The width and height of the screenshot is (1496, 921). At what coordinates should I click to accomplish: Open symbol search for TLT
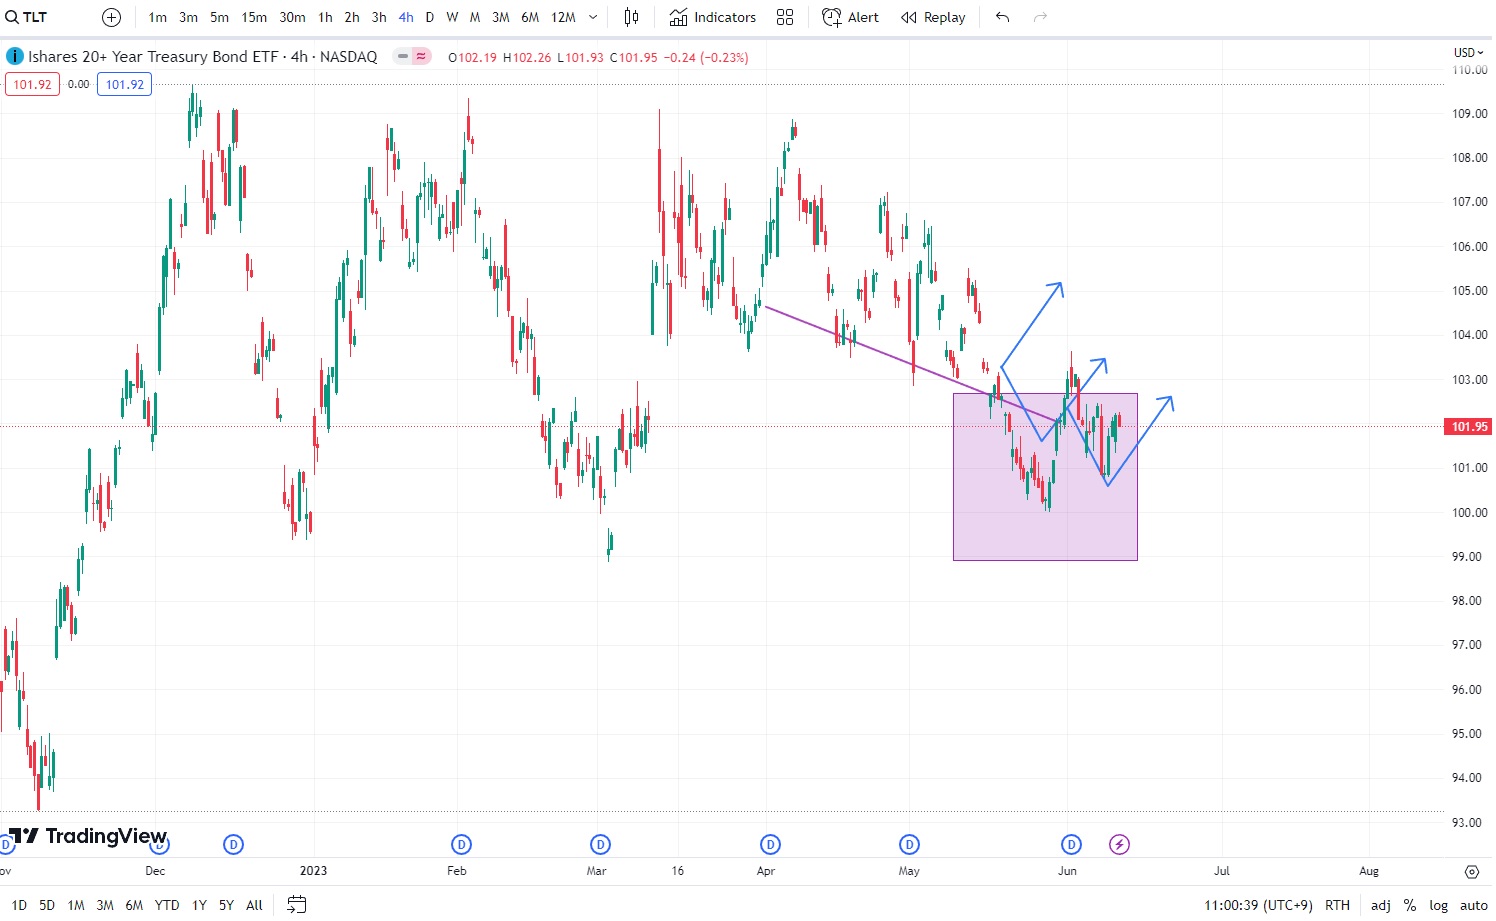[27, 17]
